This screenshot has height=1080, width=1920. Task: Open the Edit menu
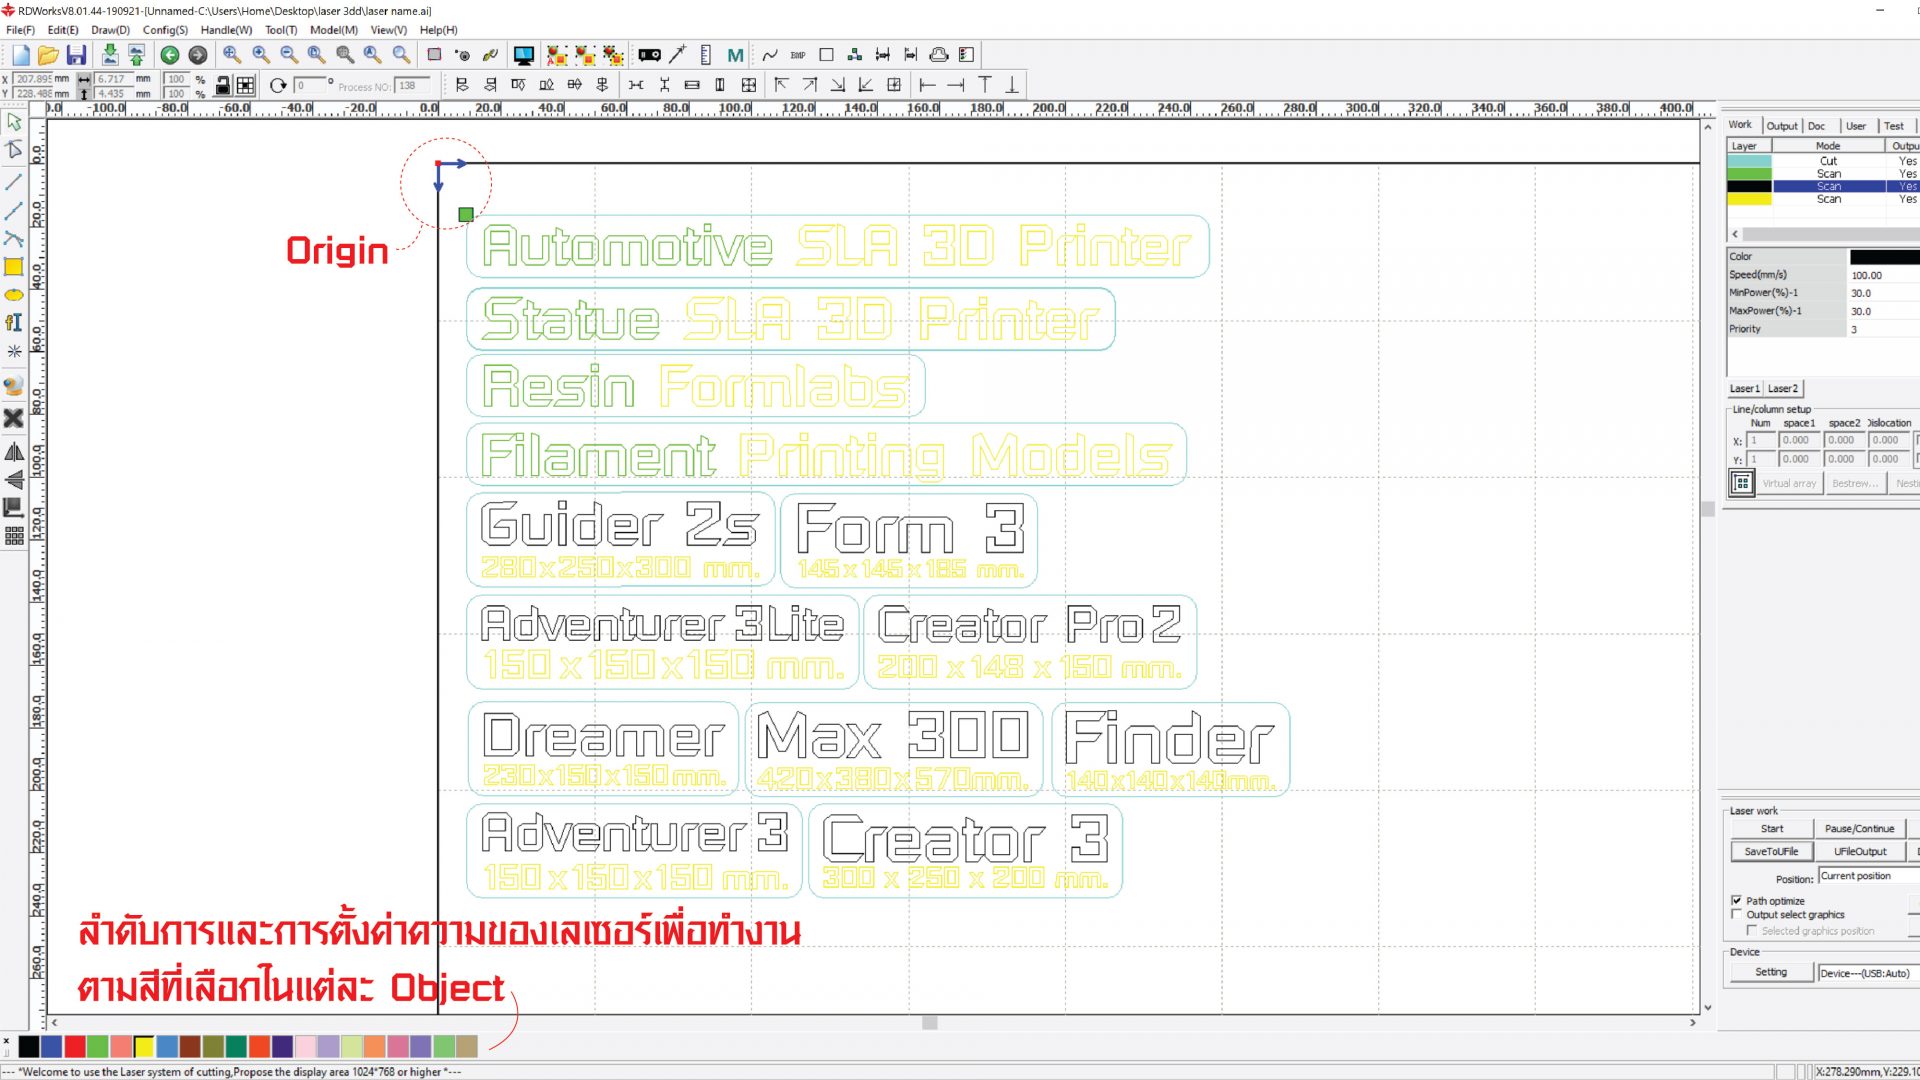63,30
